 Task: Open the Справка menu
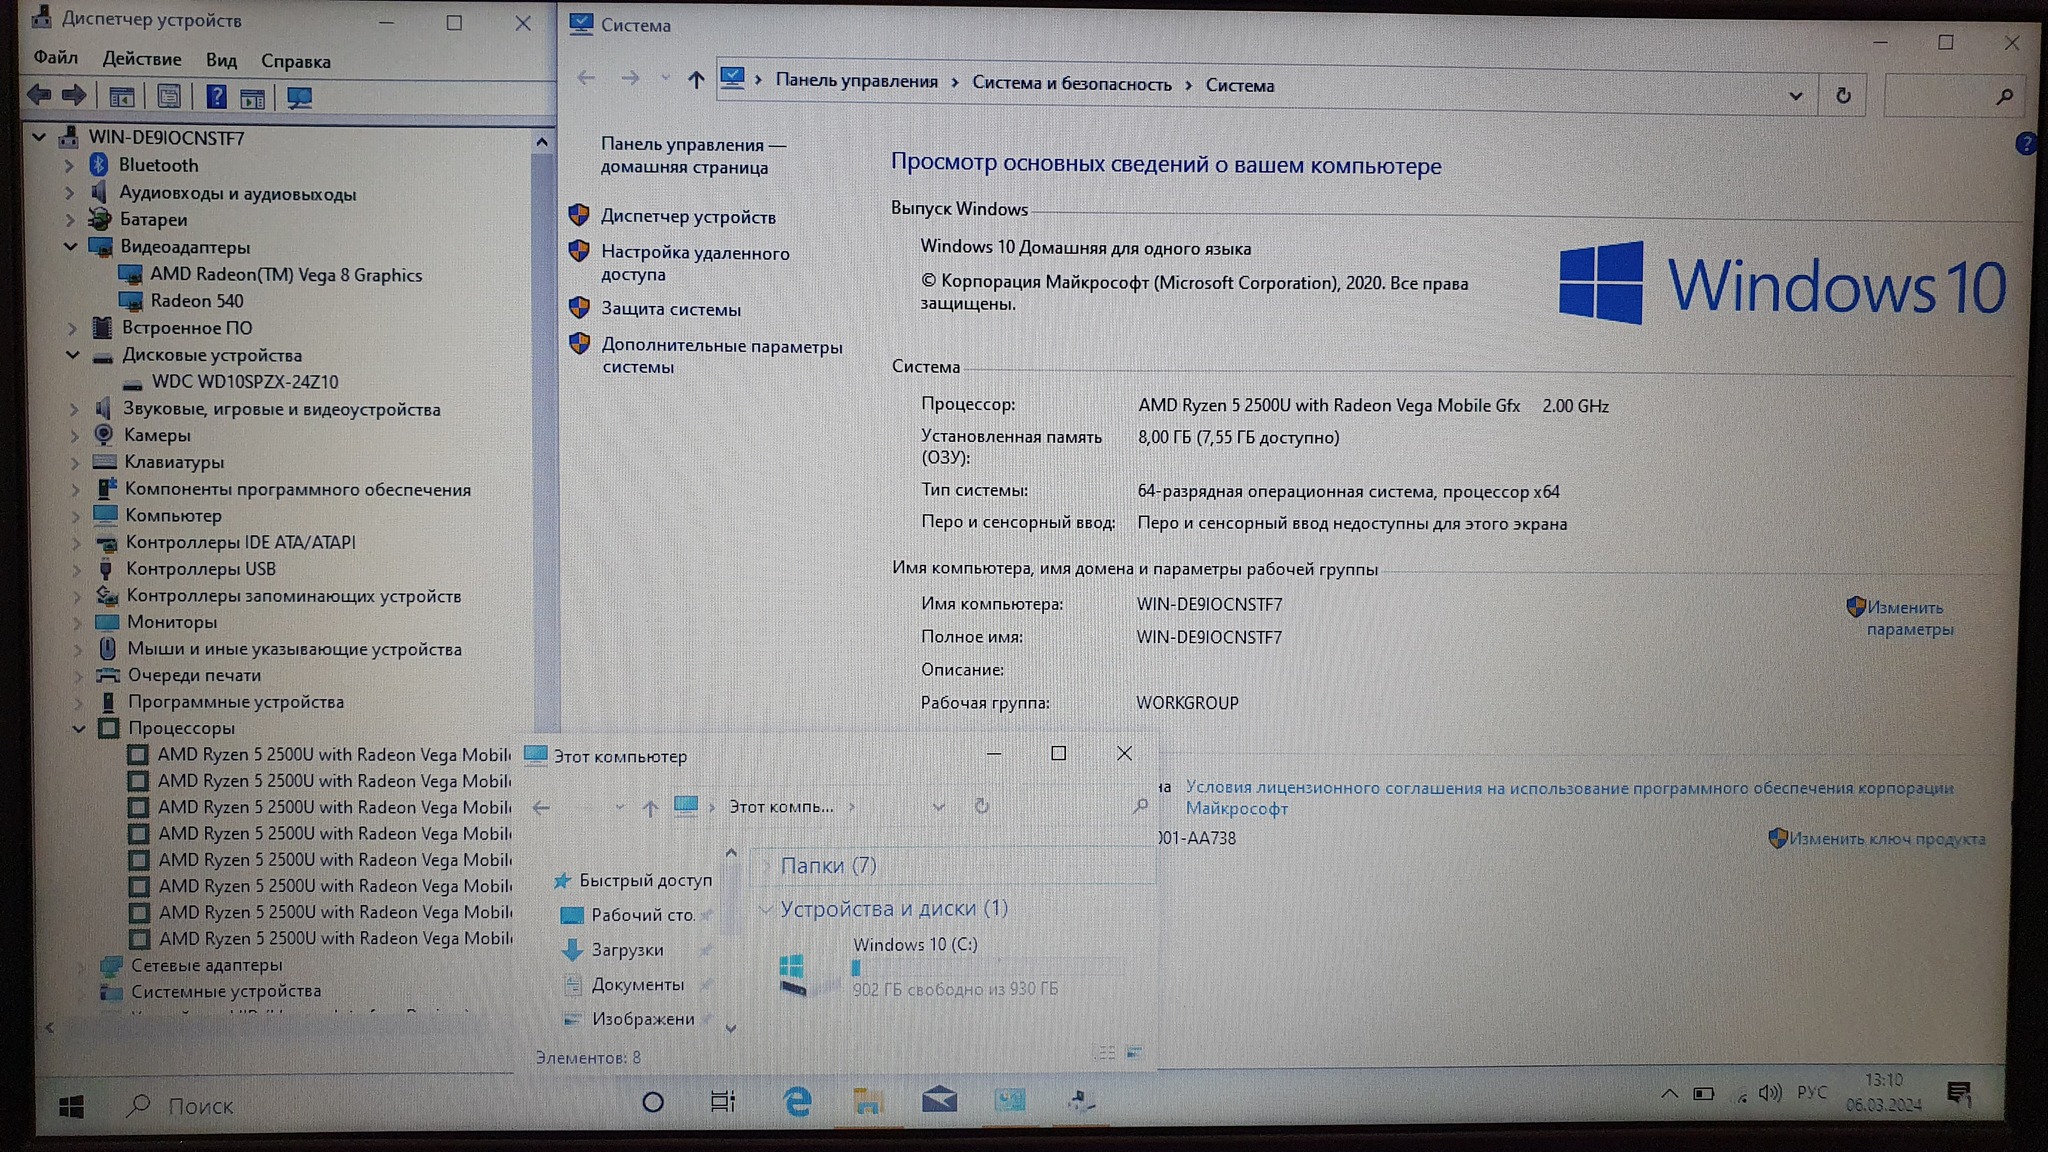click(x=295, y=61)
